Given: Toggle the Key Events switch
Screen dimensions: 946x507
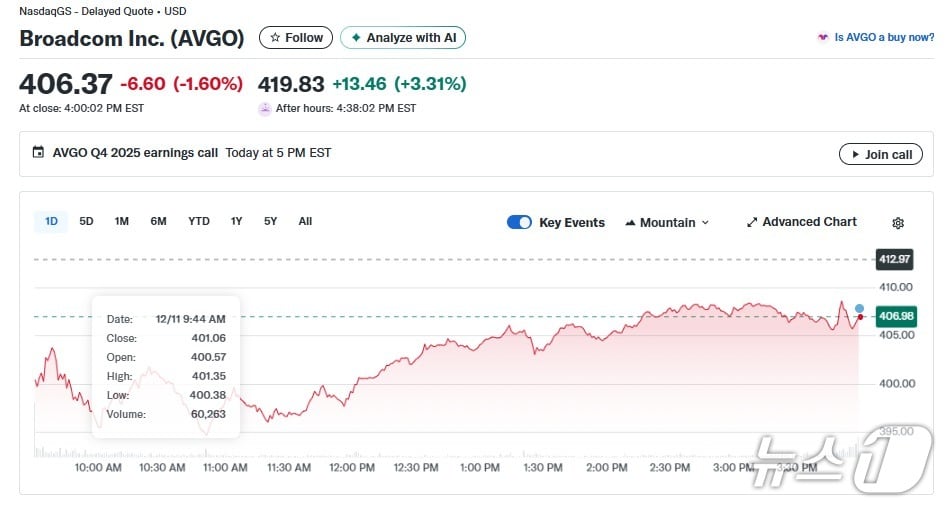Looking at the screenshot, I should (519, 222).
